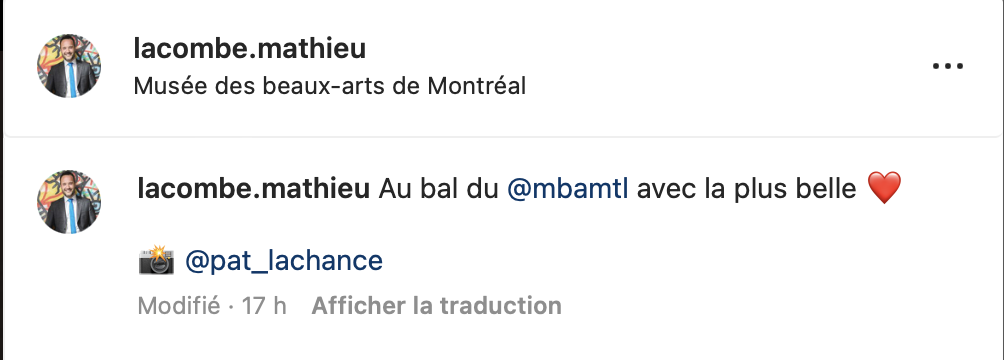
Task: Open lacombe.mathieu profile picture in post header
Action: (x=69, y=66)
